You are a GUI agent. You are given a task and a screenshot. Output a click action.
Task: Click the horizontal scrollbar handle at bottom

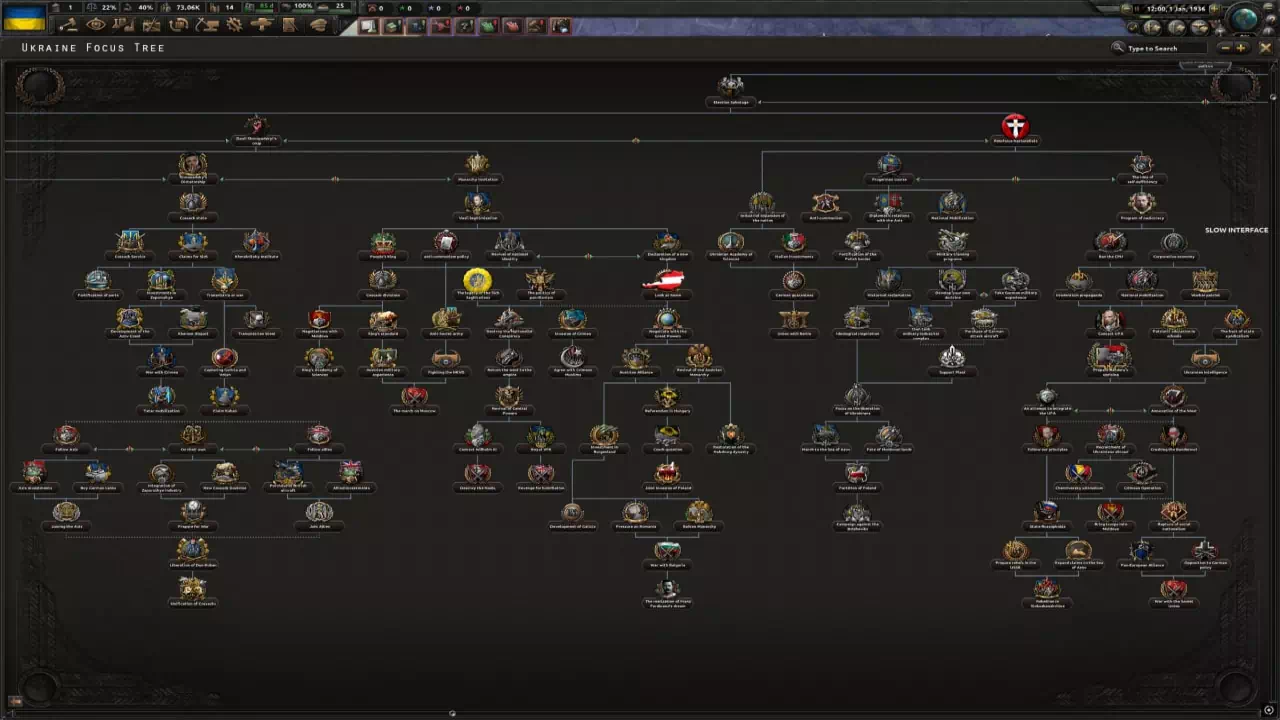click(x=452, y=713)
